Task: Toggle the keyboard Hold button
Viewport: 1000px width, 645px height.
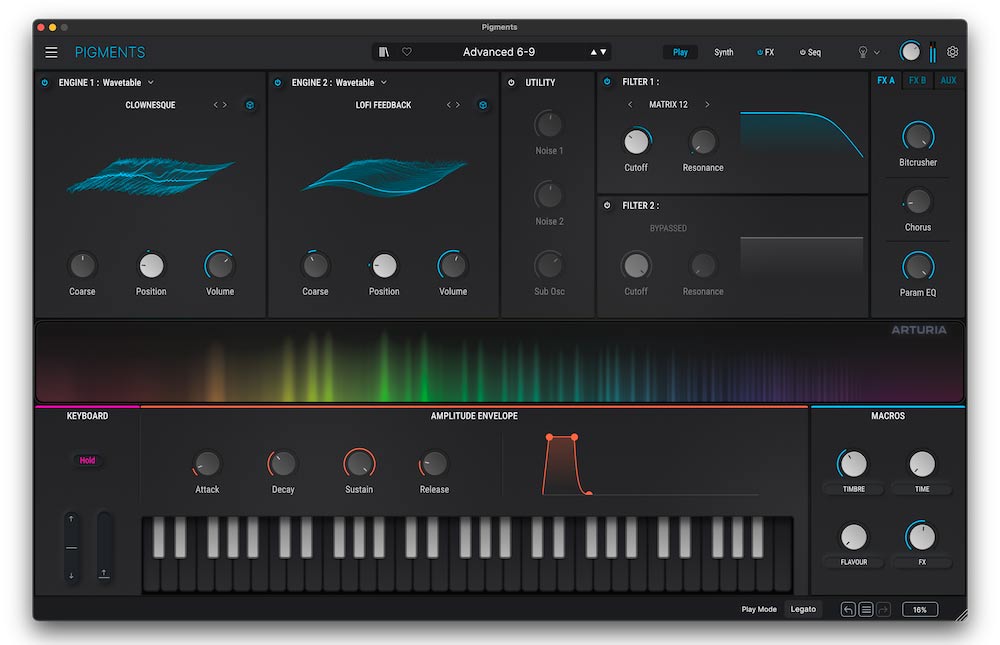Action: tap(87, 460)
